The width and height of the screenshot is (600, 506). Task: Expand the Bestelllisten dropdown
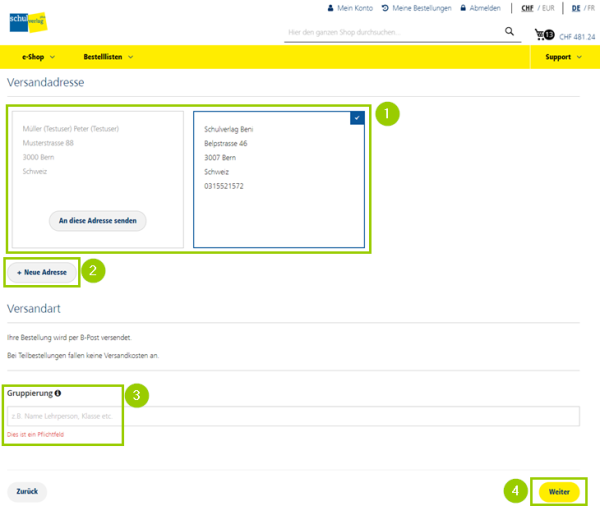pos(108,57)
